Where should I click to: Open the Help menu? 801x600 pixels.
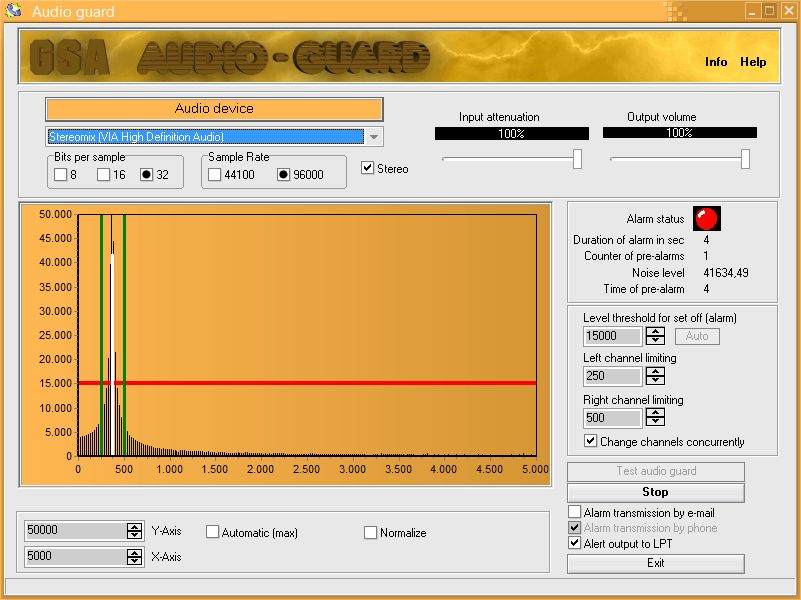(x=753, y=62)
